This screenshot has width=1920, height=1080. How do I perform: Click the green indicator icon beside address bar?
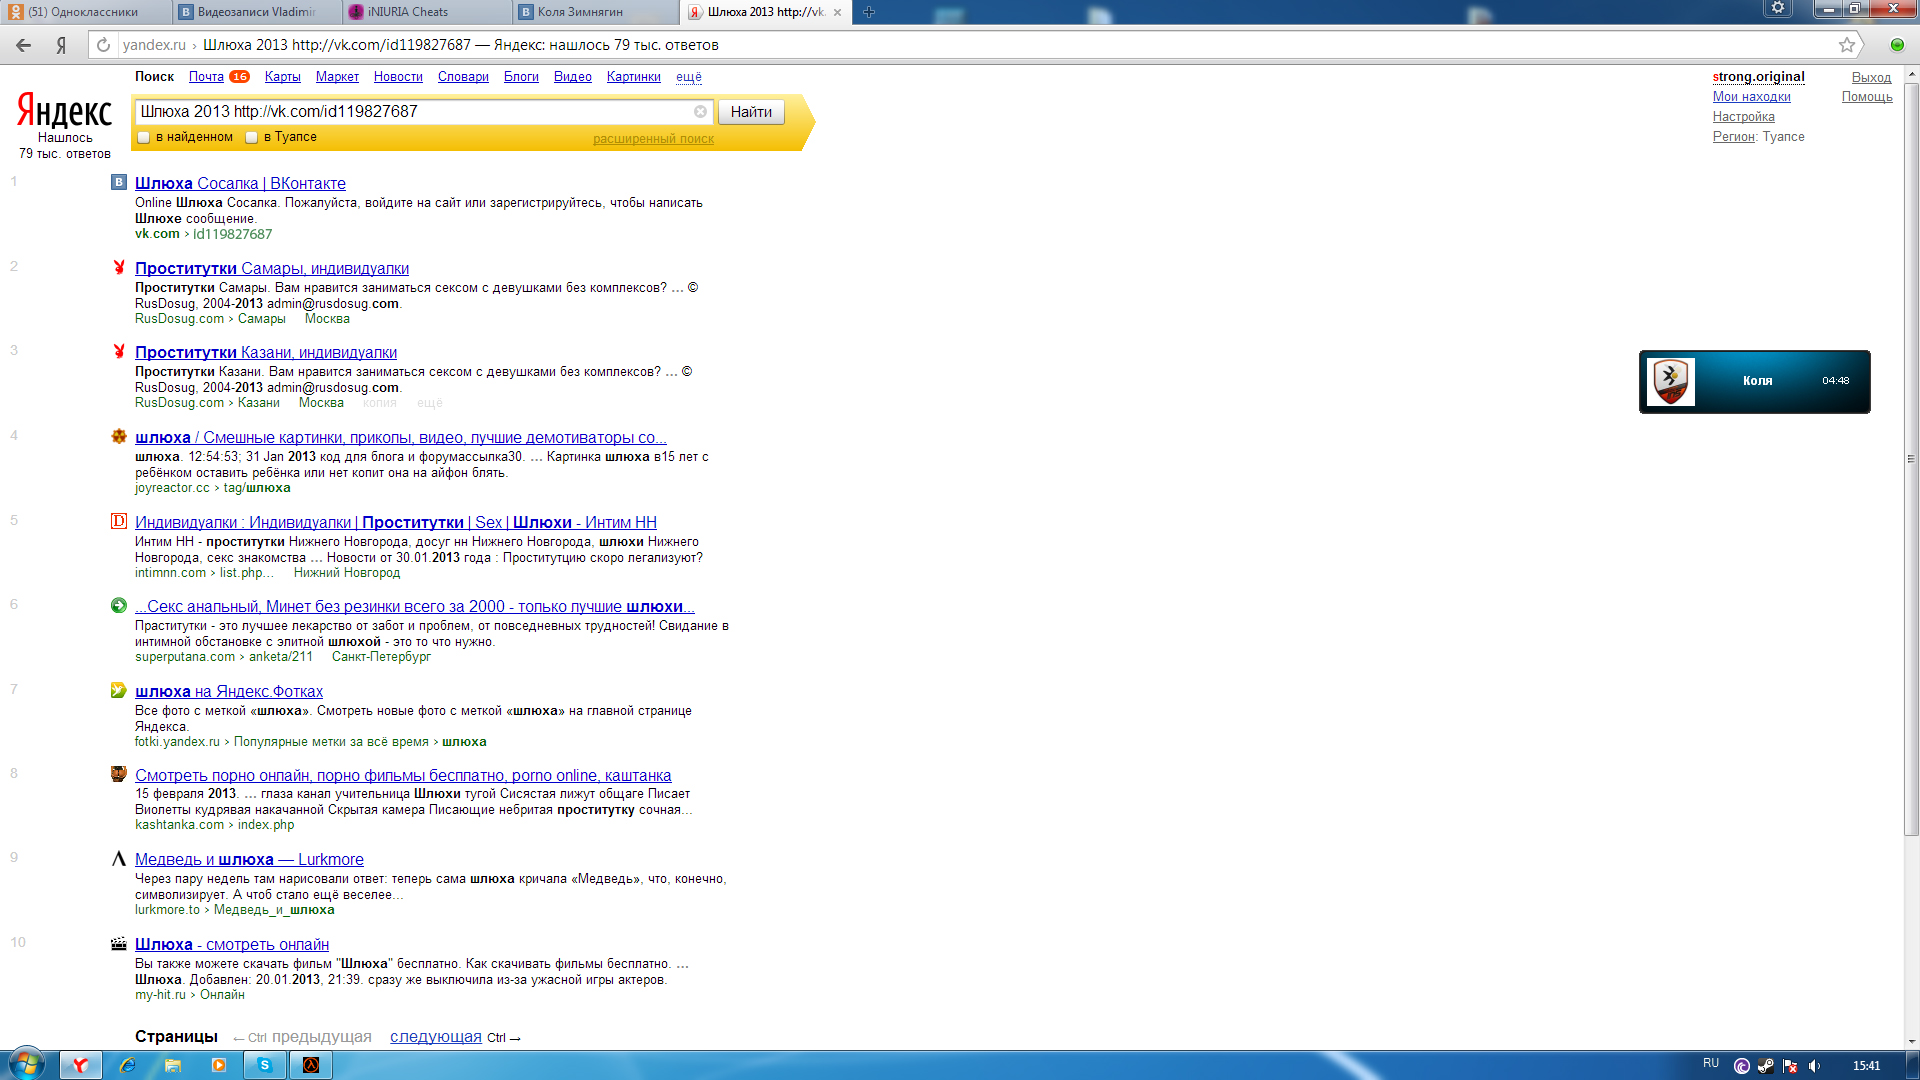pyautogui.click(x=1897, y=45)
